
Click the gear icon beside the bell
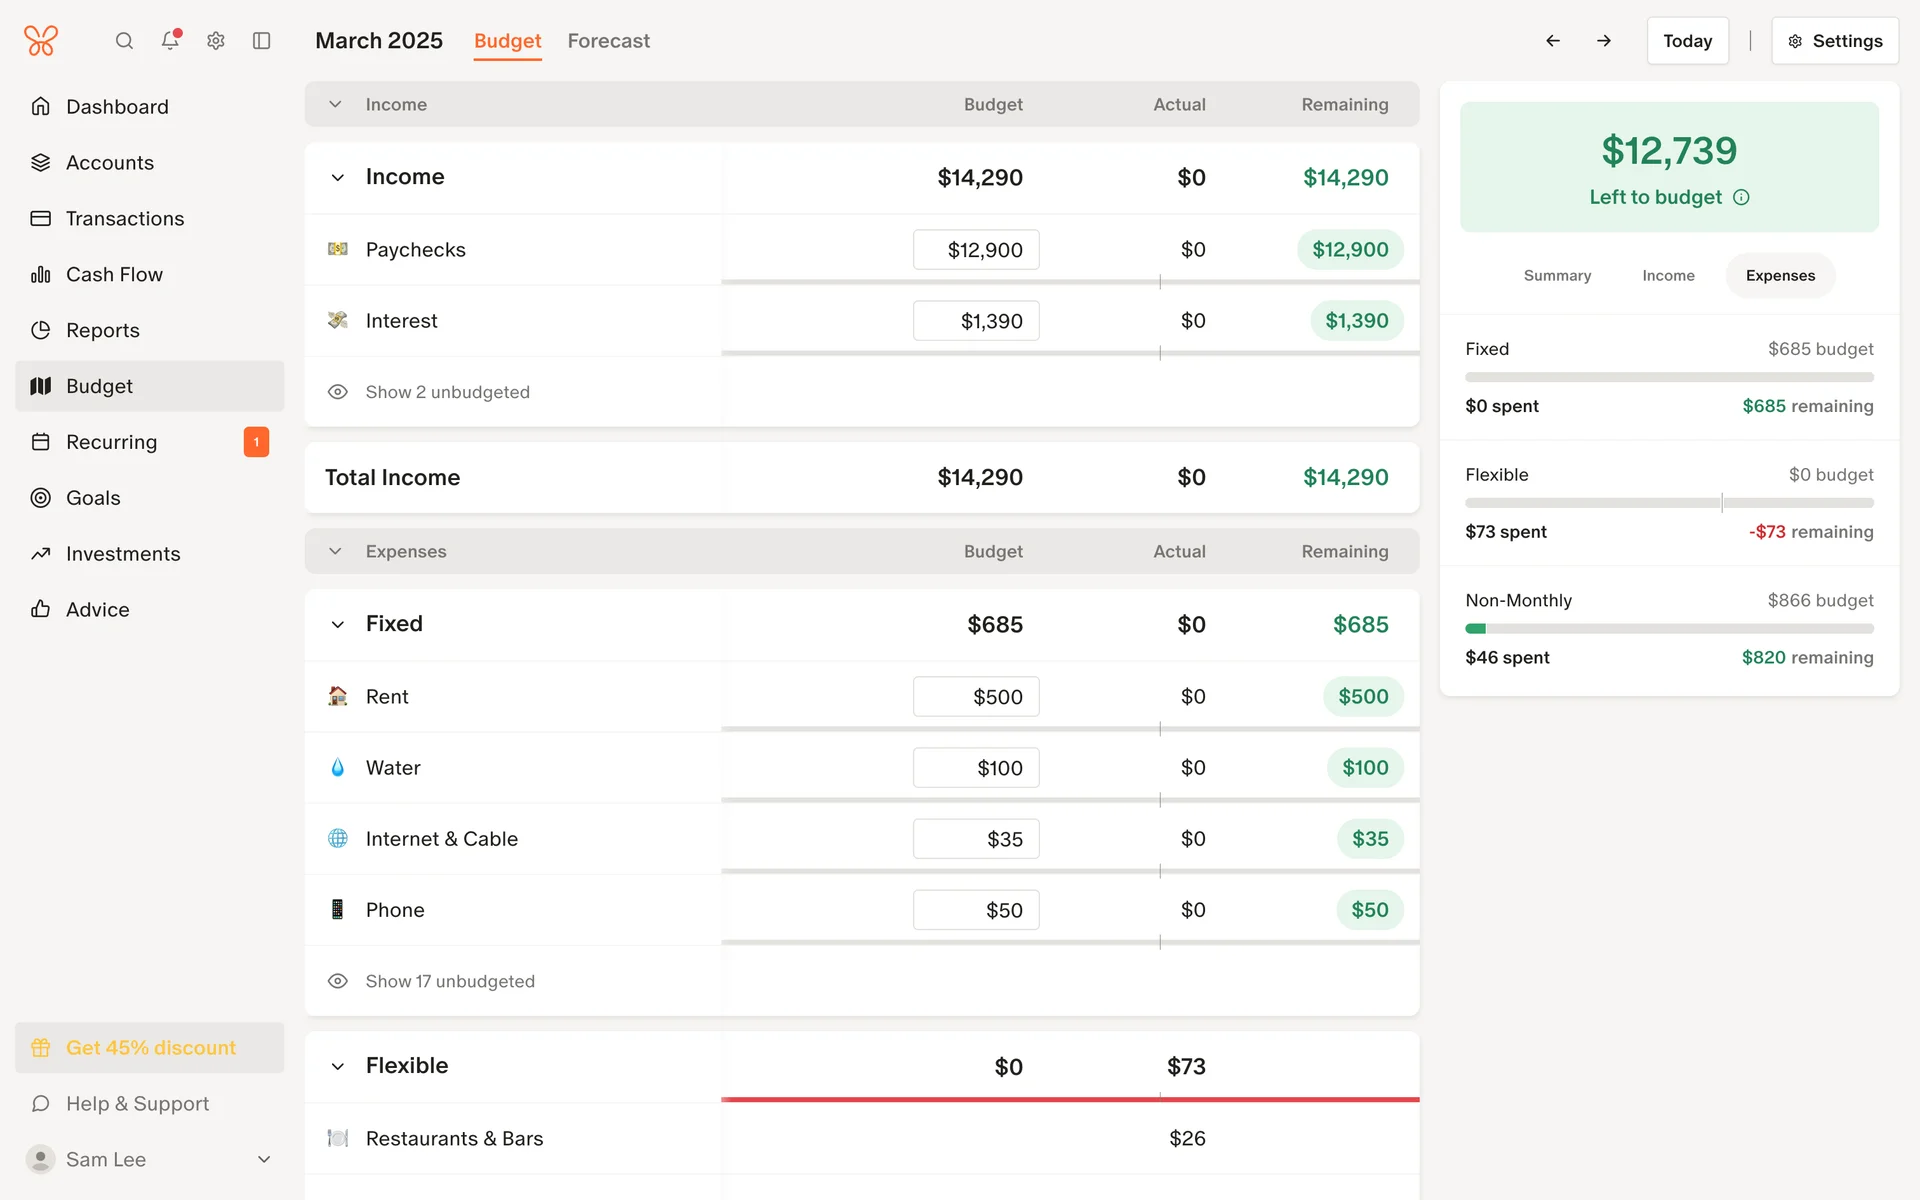(x=216, y=41)
